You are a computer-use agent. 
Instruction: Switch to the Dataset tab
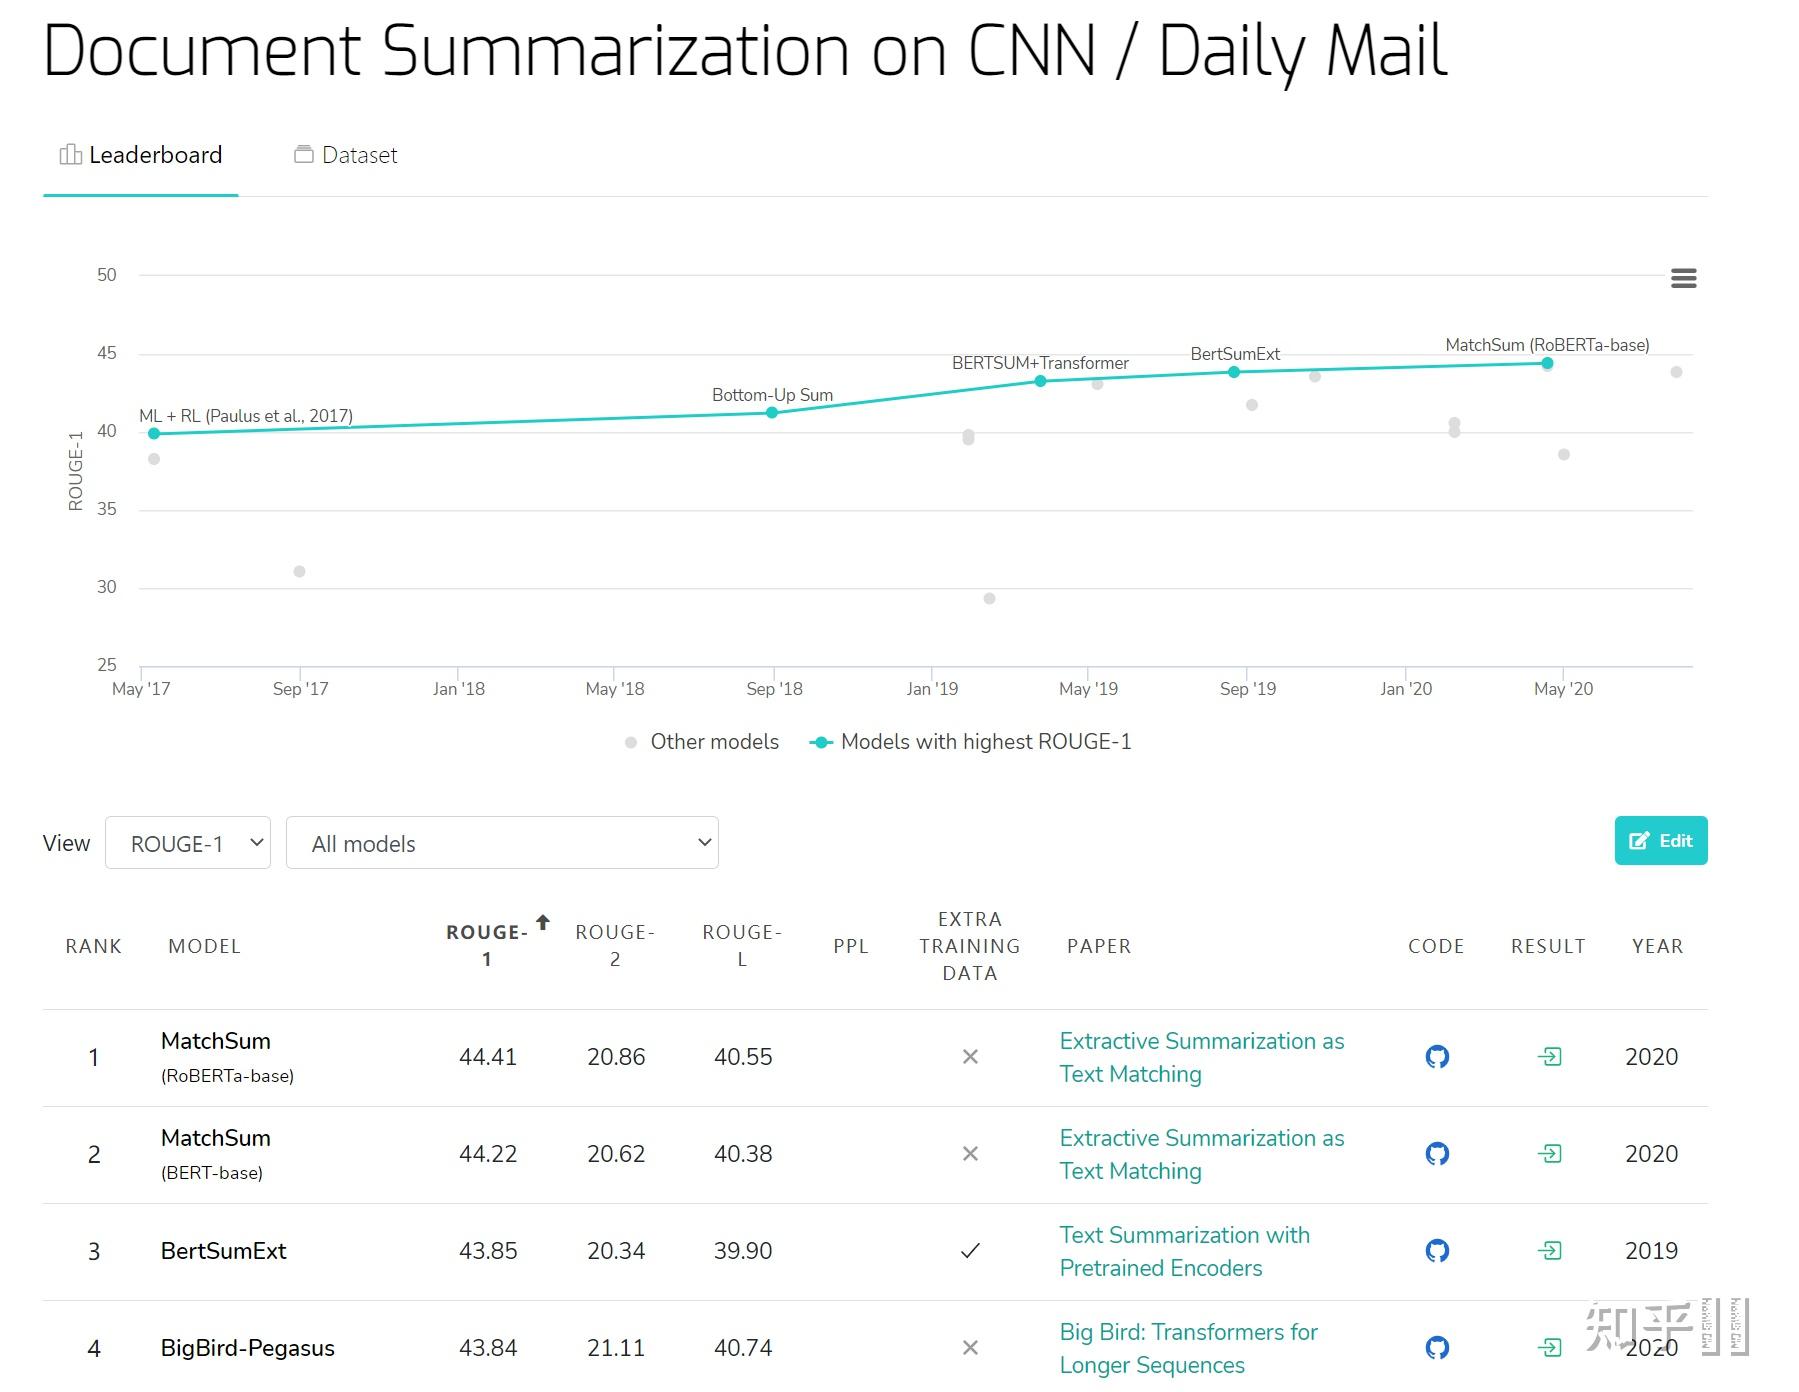pos(345,155)
